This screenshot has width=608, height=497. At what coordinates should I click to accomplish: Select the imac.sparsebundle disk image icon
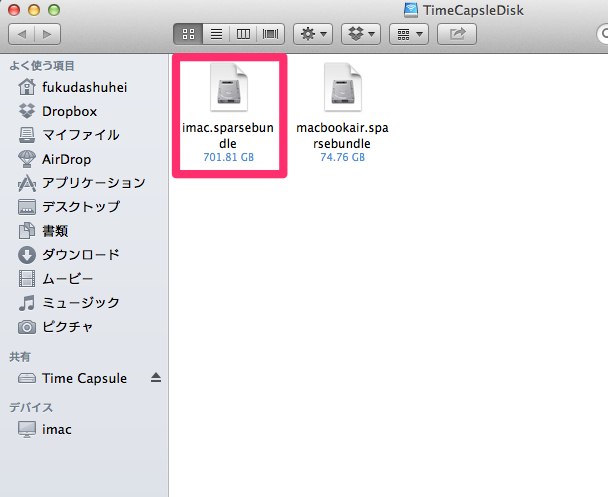click(x=228, y=88)
